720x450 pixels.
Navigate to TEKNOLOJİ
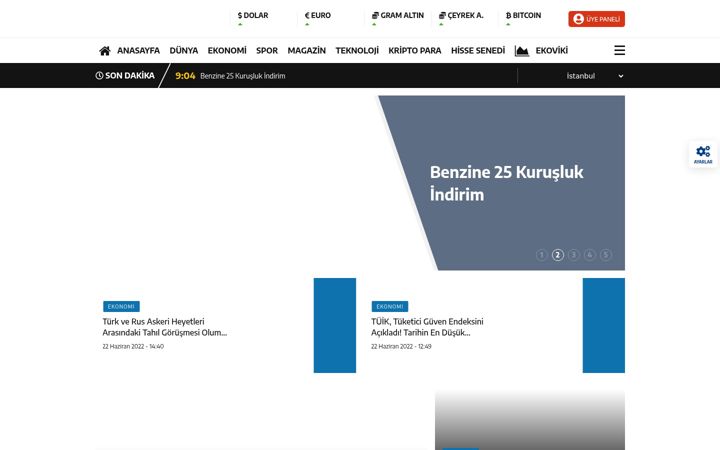(357, 51)
